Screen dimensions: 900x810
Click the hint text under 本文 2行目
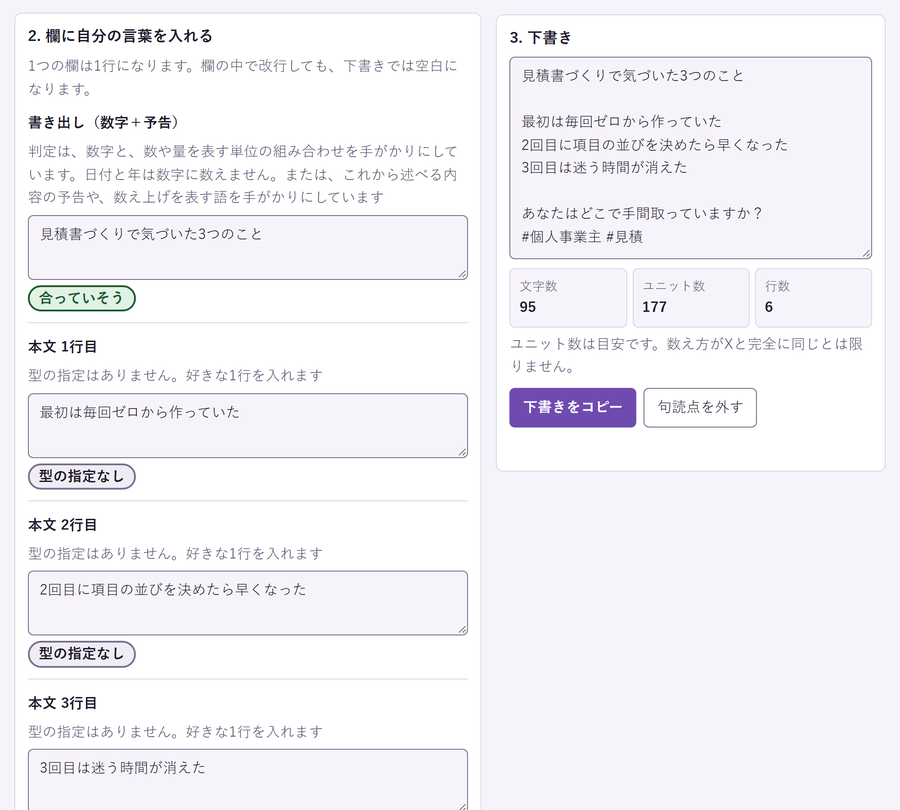(x=176, y=553)
